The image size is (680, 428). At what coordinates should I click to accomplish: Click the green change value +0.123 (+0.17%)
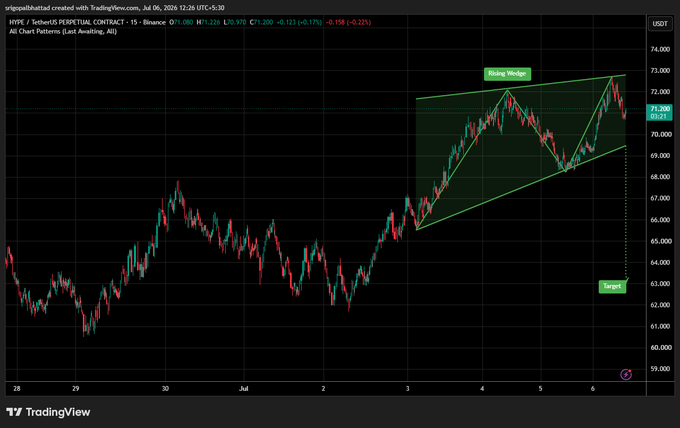tap(299, 22)
